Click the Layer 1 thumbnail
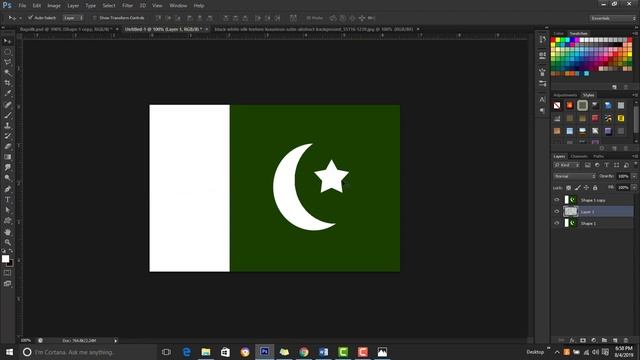This screenshot has width=640, height=360. (x=571, y=211)
